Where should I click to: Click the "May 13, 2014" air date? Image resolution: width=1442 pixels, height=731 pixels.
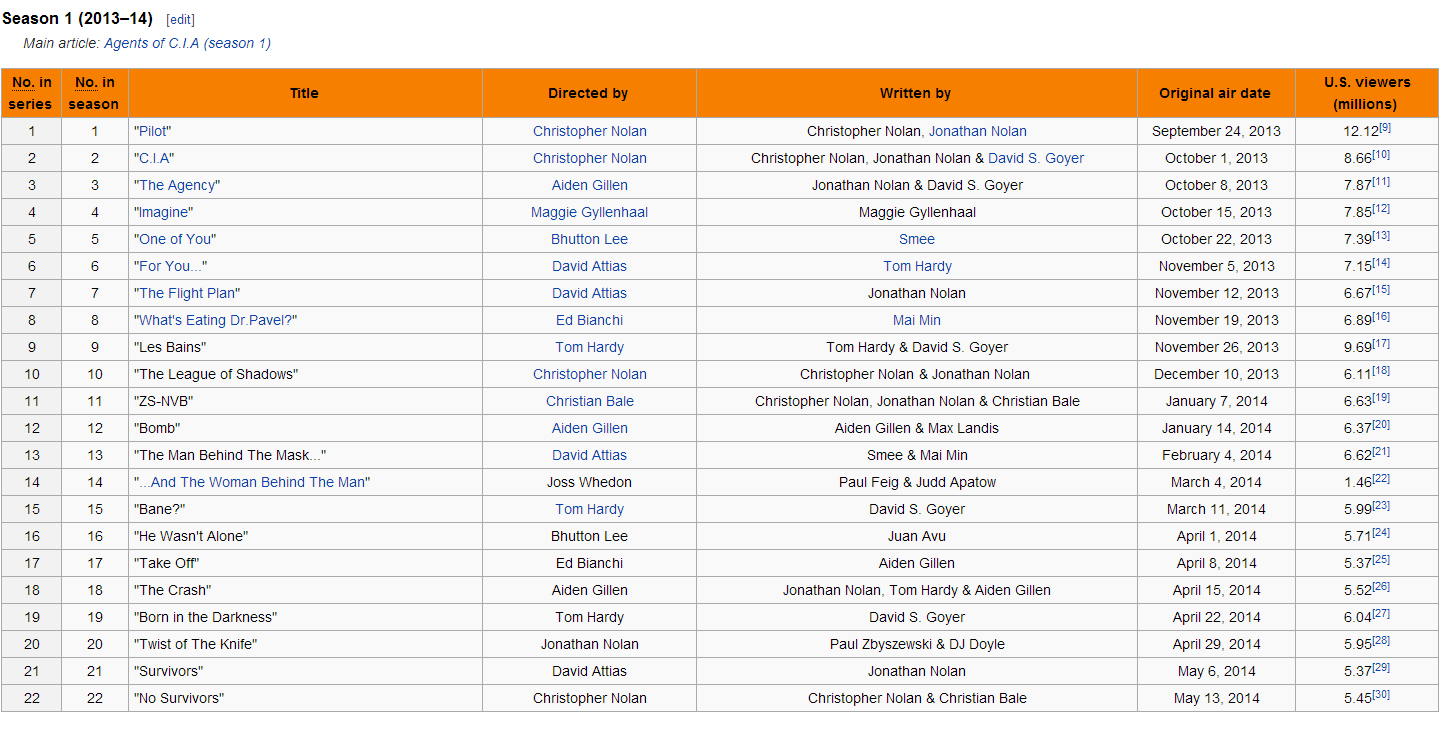point(1216,698)
